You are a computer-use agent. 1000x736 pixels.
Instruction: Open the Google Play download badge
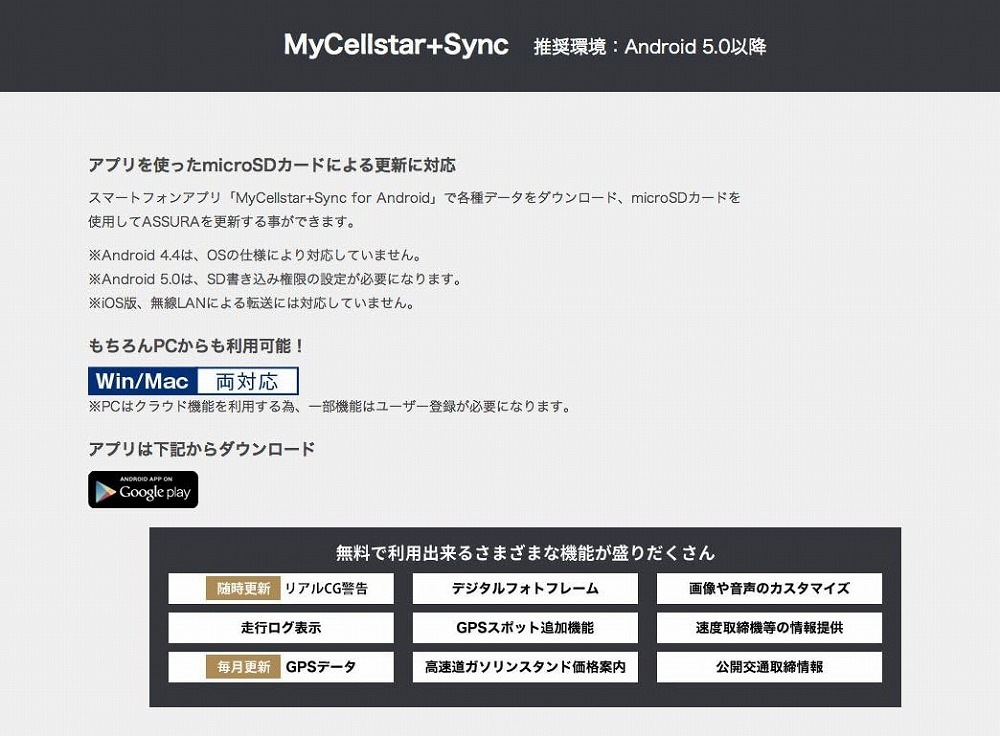pyautogui.click(x=143, y=489)
